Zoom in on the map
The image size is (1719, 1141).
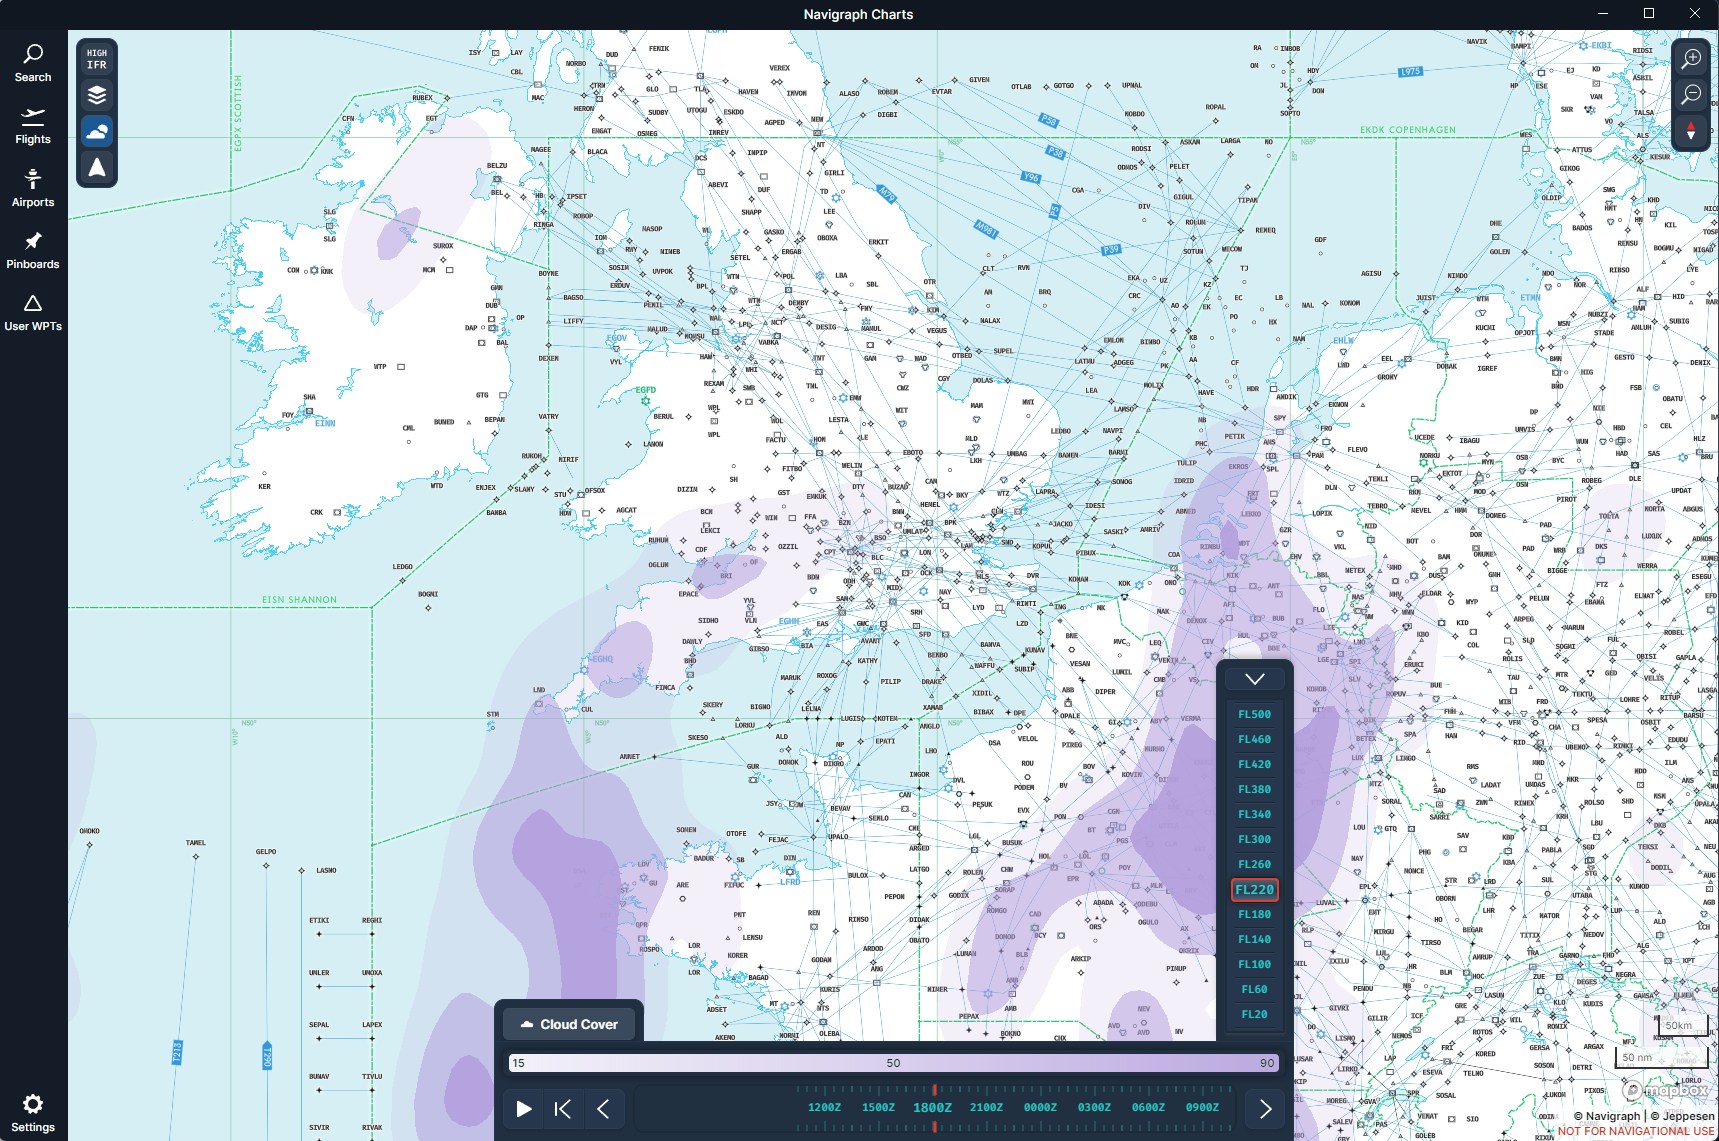pos(1691,59)
